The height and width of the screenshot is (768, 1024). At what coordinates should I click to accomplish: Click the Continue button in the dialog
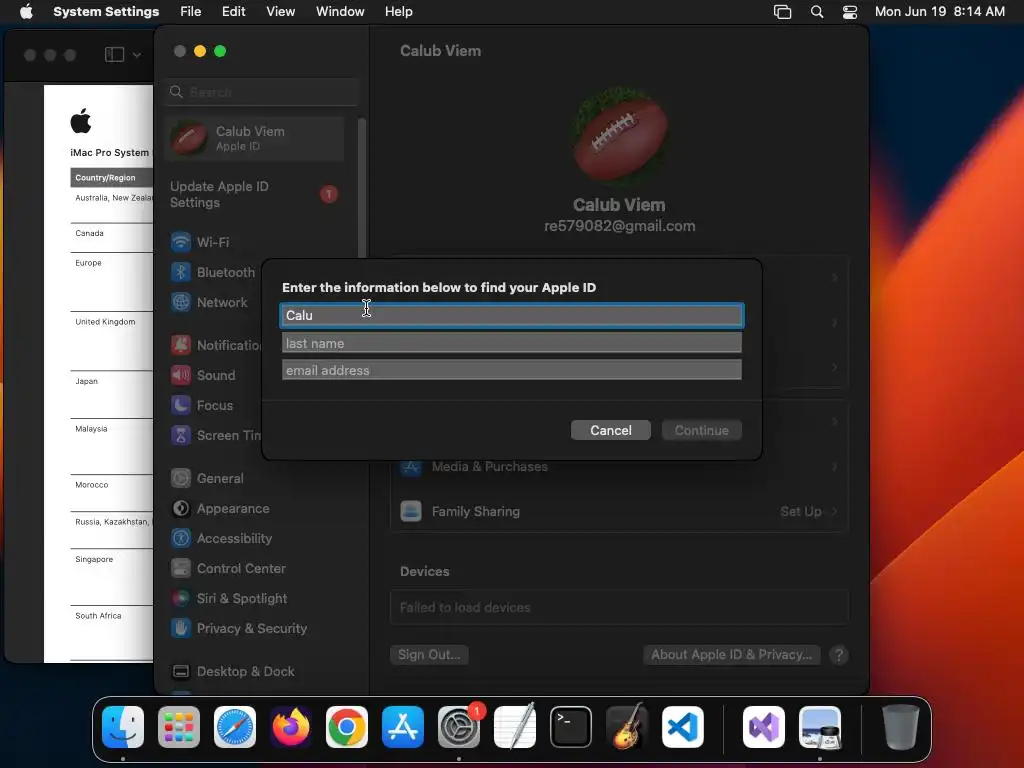[701, 430]
